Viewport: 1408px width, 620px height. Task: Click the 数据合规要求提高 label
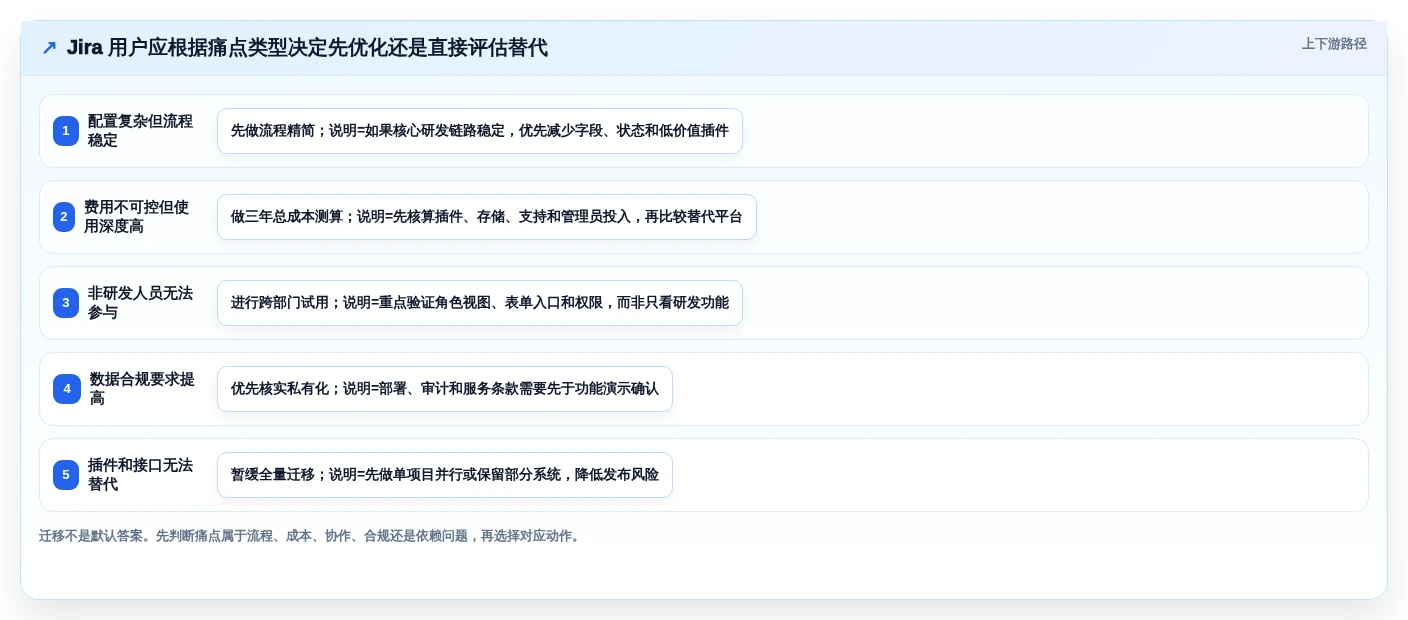142,389
